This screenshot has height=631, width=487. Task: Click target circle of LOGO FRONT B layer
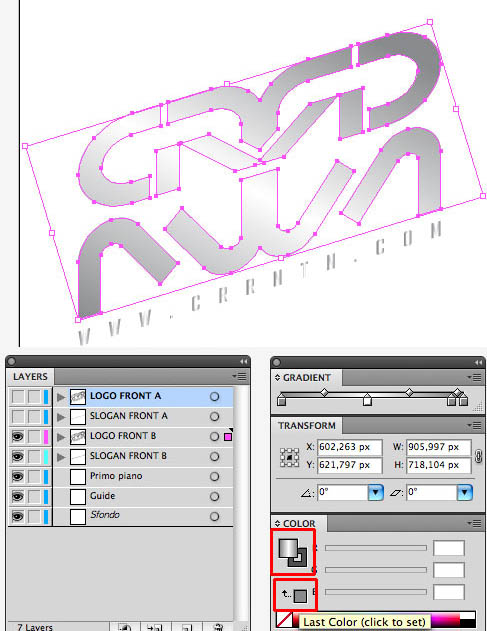pos(215,437)
